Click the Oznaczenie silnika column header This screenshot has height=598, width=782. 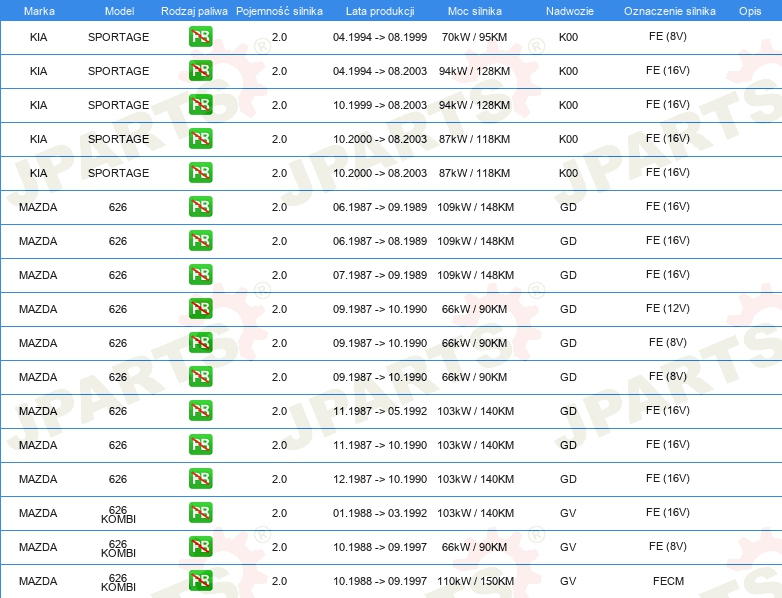click(x=669, y=11)
